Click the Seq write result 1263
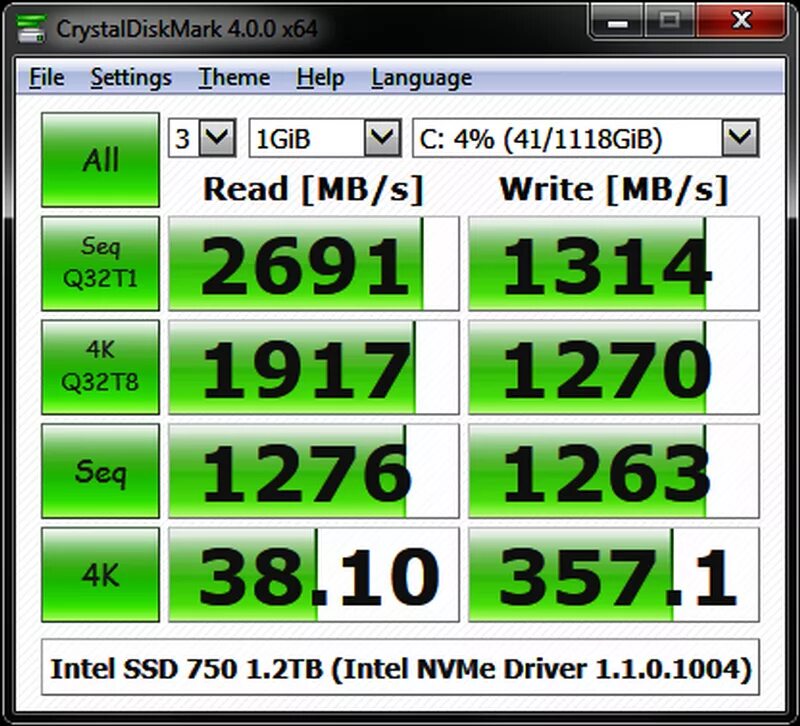 tap(614, 471)
